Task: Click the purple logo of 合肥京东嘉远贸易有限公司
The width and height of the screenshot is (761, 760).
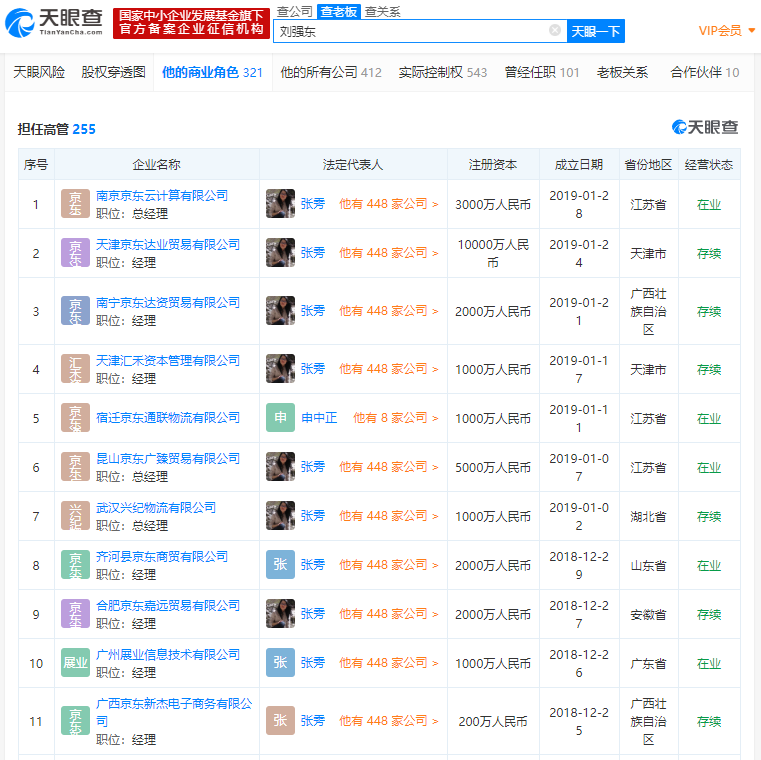Action: (x=75, y=614)
